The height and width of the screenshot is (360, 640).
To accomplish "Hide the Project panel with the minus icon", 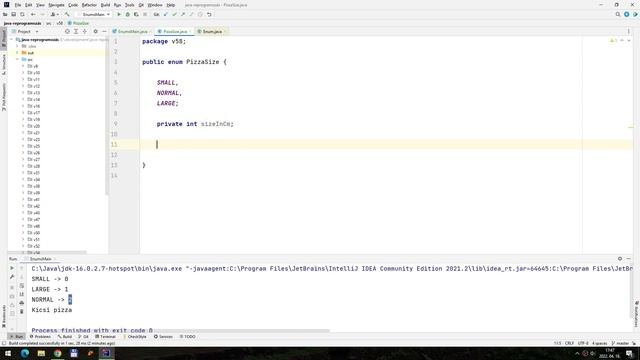I will click(104, 31).
